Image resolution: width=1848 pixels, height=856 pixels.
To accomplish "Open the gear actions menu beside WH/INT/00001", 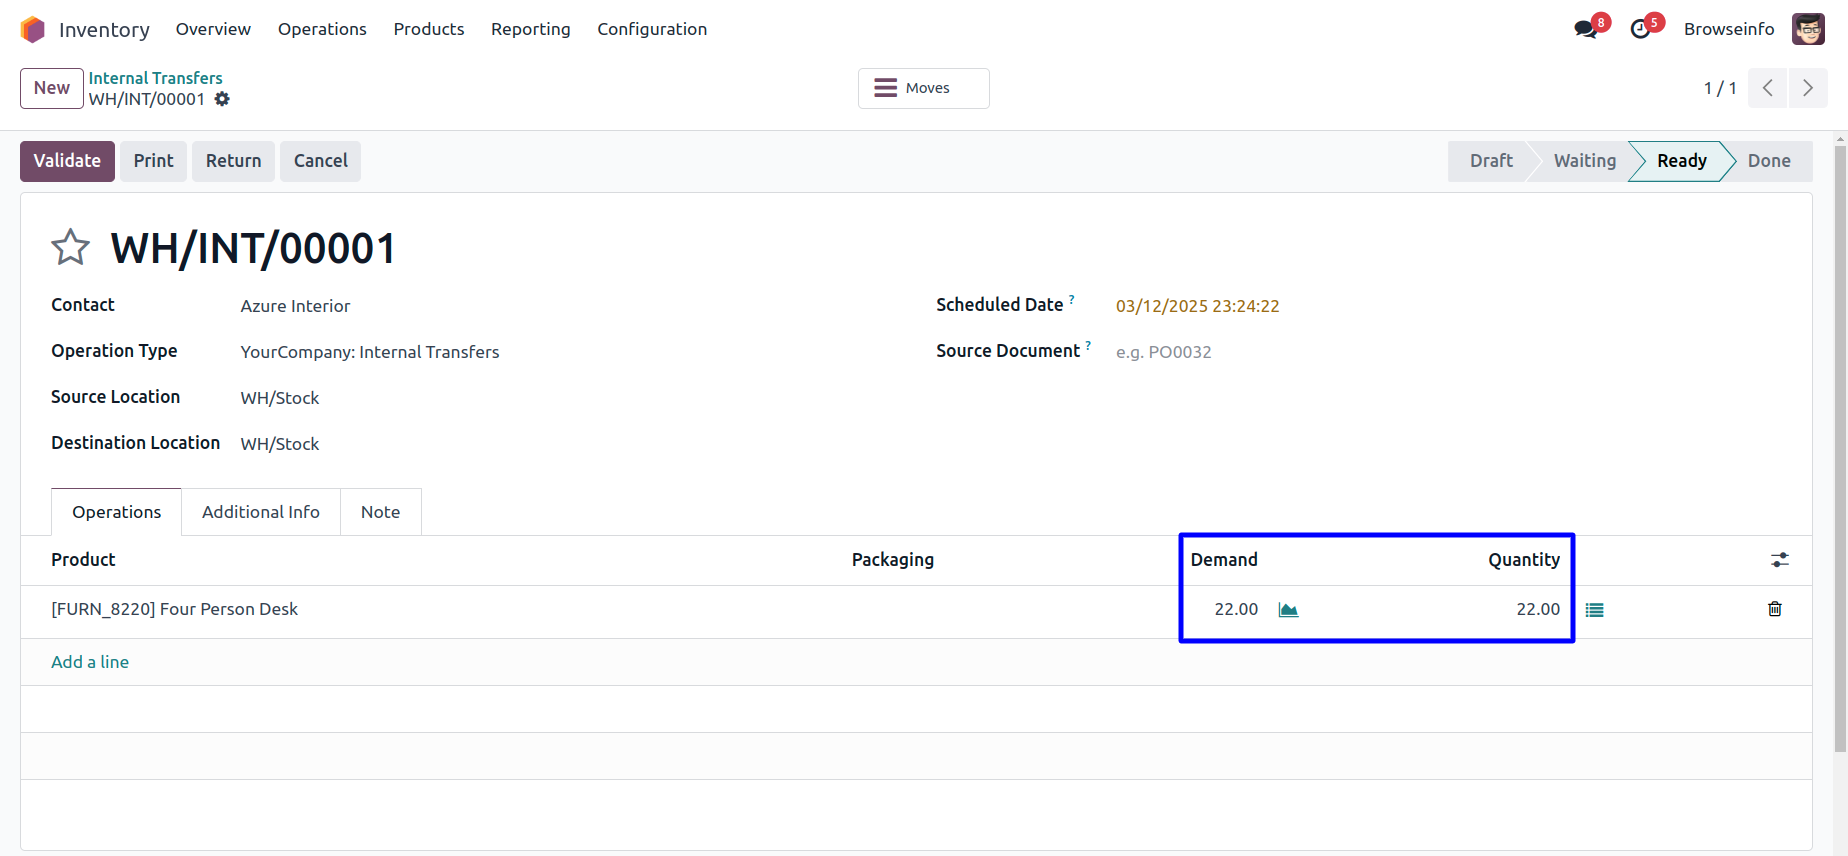I will click(222, 99).
